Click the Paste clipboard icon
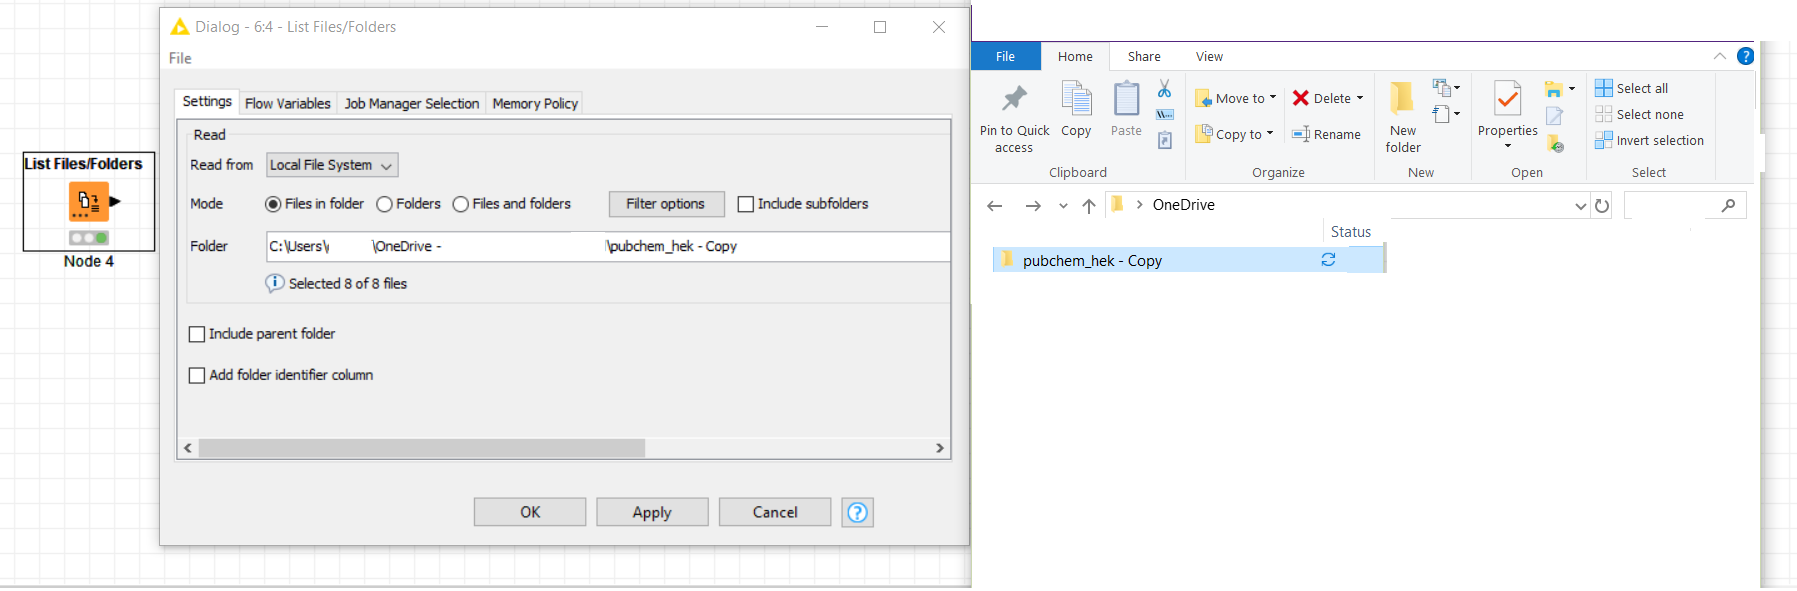Image resolution: width=1797 pixels, height=591 pixels. [x=1126, y=100]
